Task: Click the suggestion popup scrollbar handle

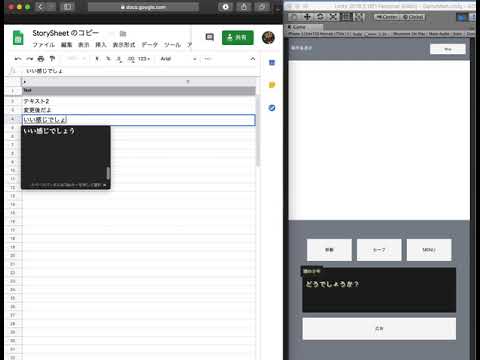Action: point(108,173)
